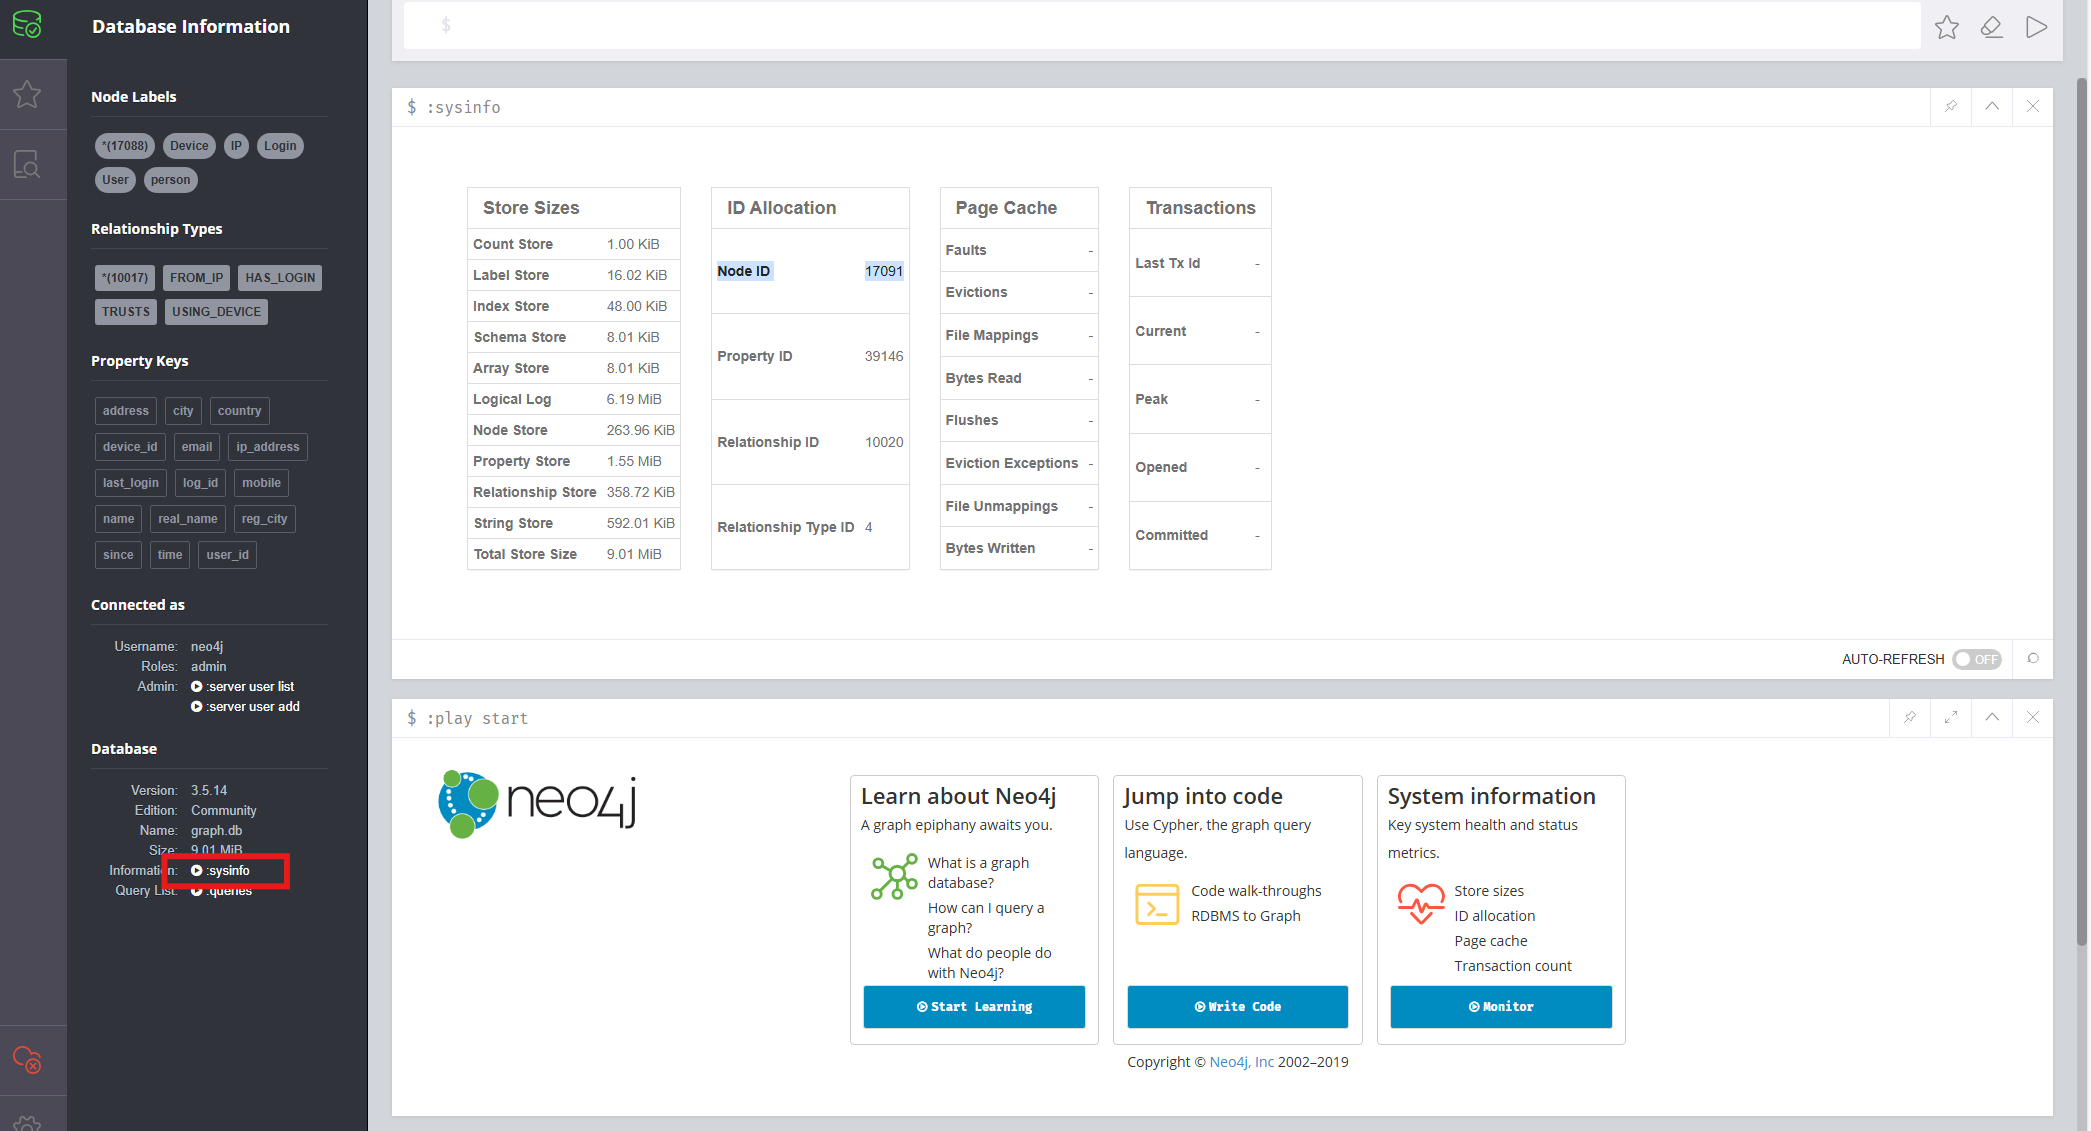
Task: Select the country property key
Action: (240, 411)
